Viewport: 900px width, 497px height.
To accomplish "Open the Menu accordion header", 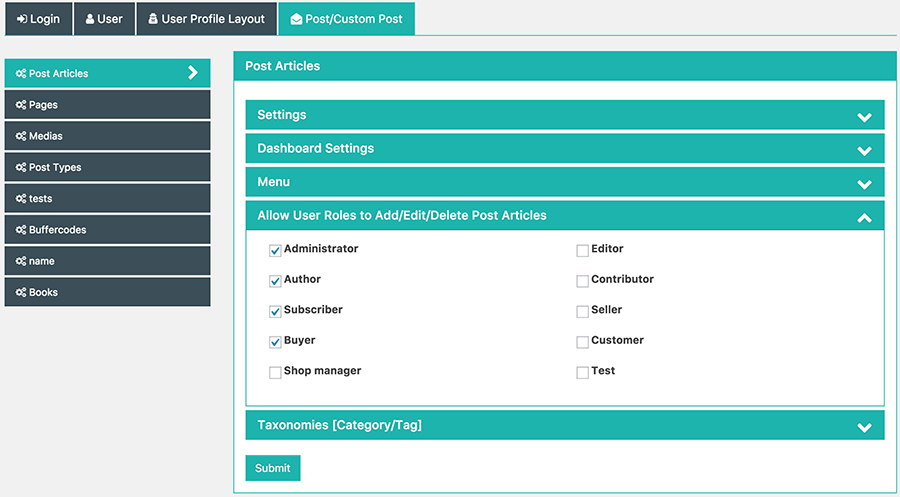I will [x=565, y=182].
